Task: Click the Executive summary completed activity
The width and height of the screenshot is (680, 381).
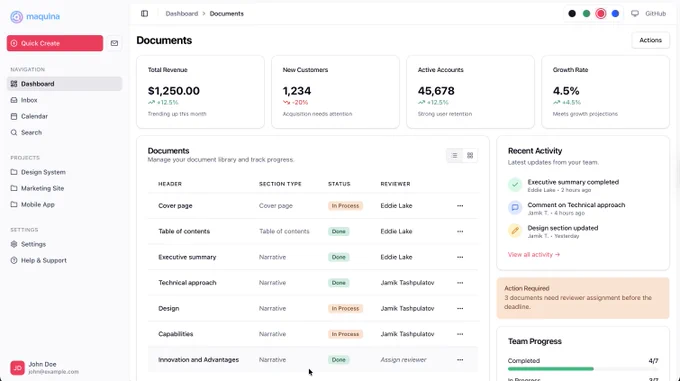Action: click(x=573, y=185)
